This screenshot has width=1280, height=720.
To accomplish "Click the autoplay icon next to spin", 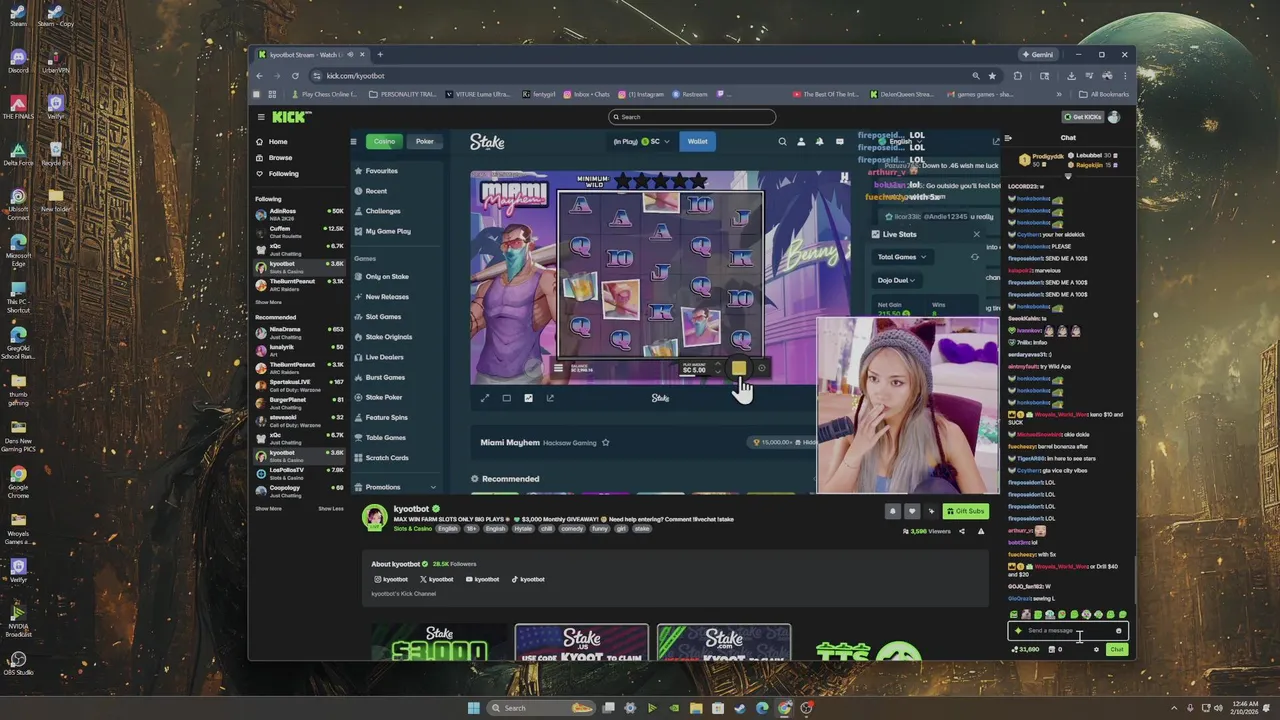I will click(761, 368).
